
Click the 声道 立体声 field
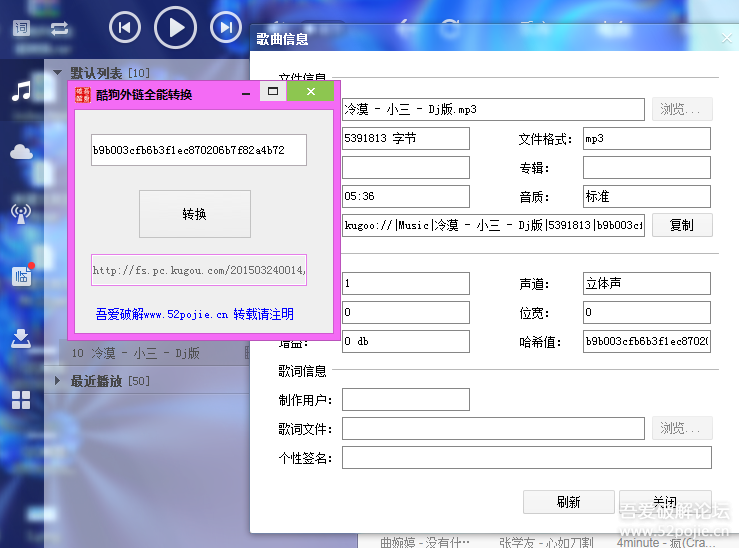[x=647, y=283]
